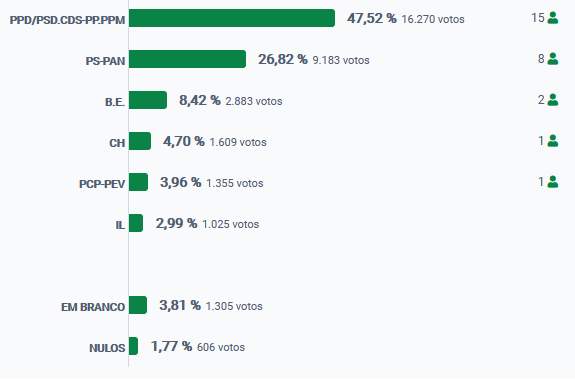Viewport: 575px width, 379px height.
Task: Click the person icon beside 8 seats
Action: (x=553, y=59)
